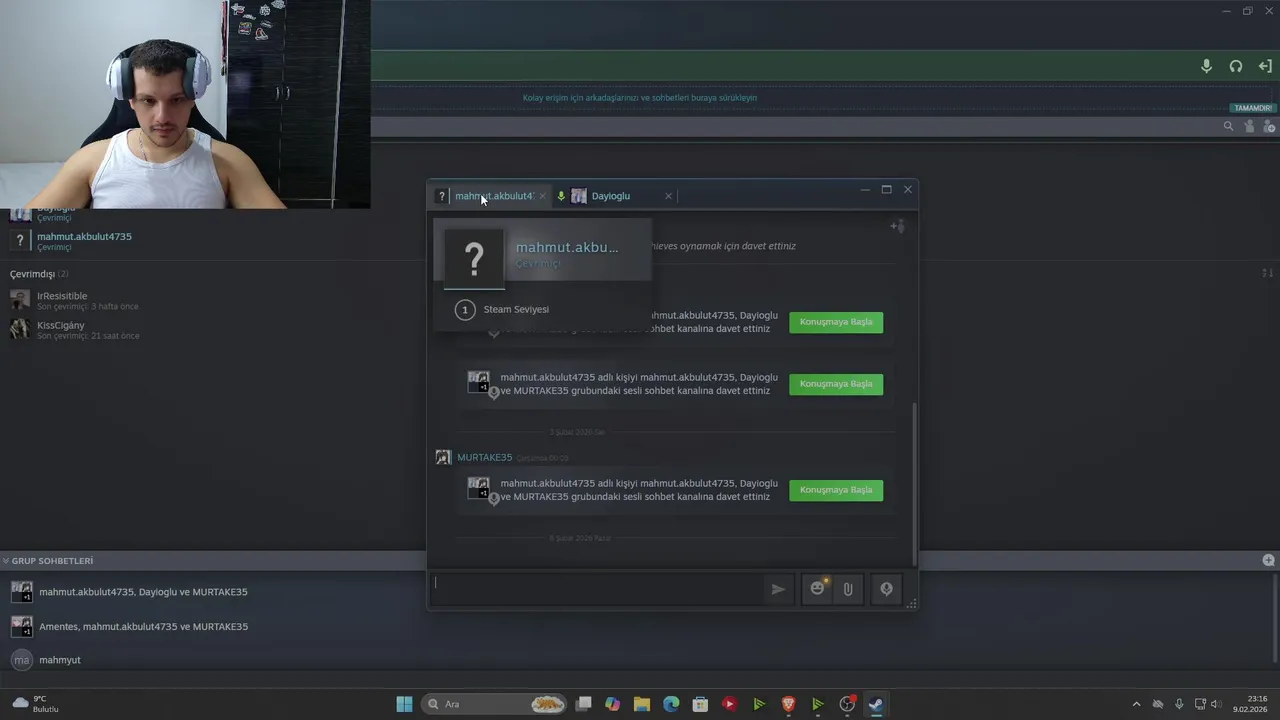Viewport: 1280px width, 720px height.
Task: Open Dayioglu in the friends list
Action: pos(55,213)
